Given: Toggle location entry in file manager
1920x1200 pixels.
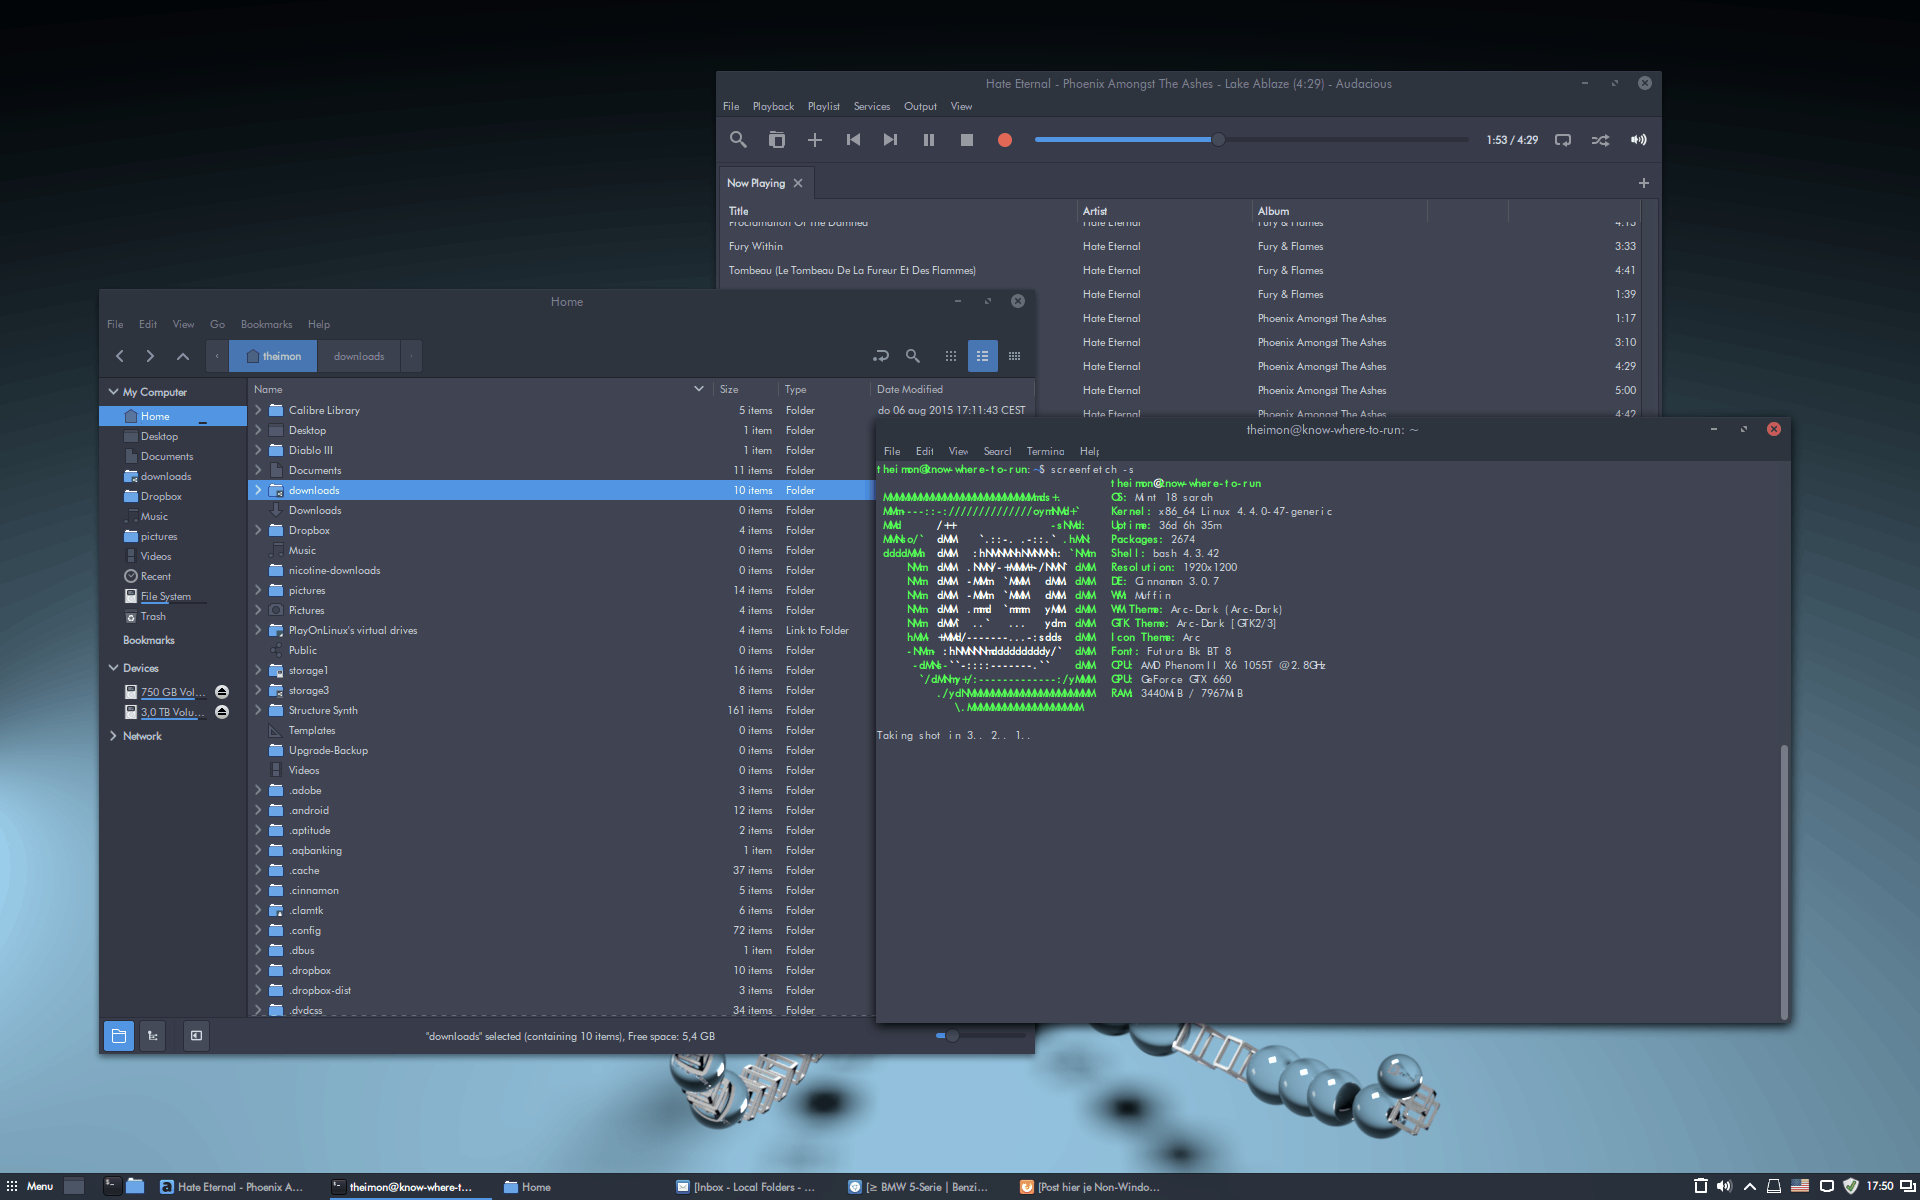Looking at the screenshot, I should pos(880,356).
